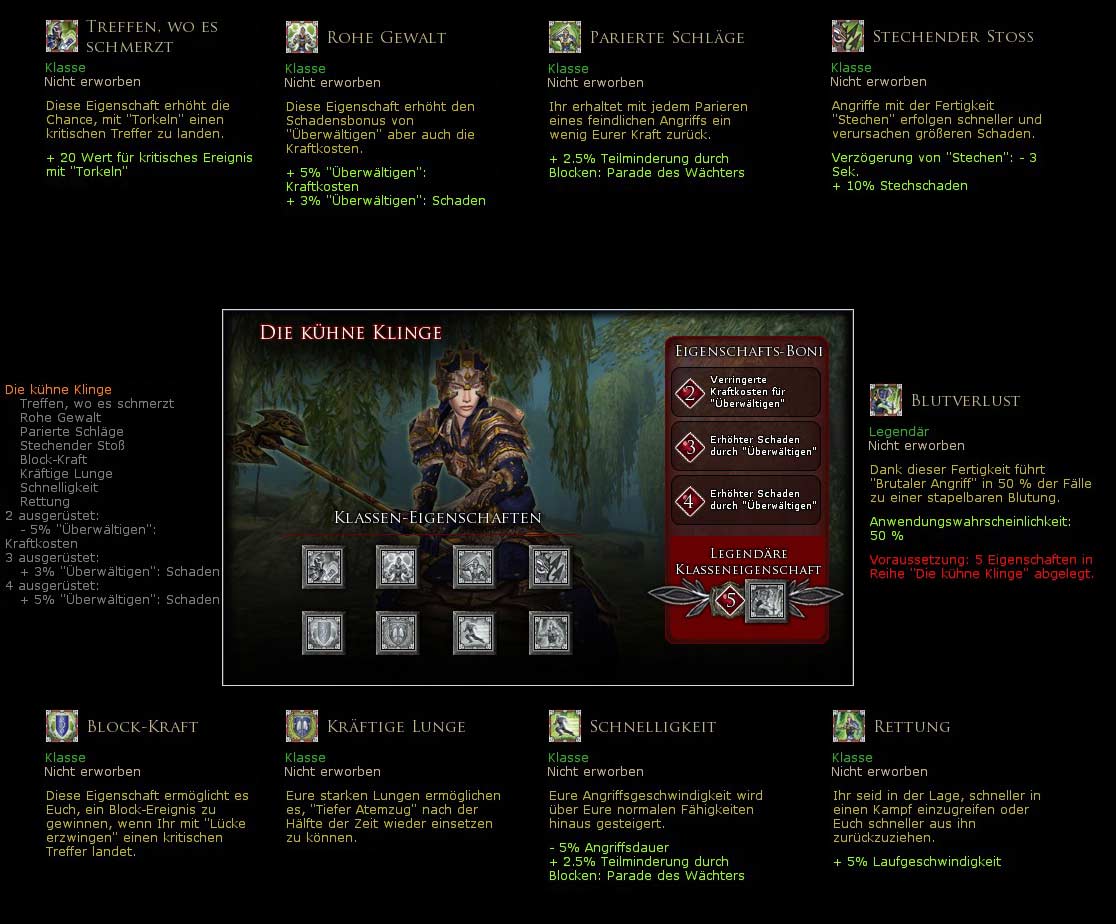1116x924 pixels.
Task: Select the bottom-right slot under Klassen-Eigenschaften
Action: click(550, 633)
